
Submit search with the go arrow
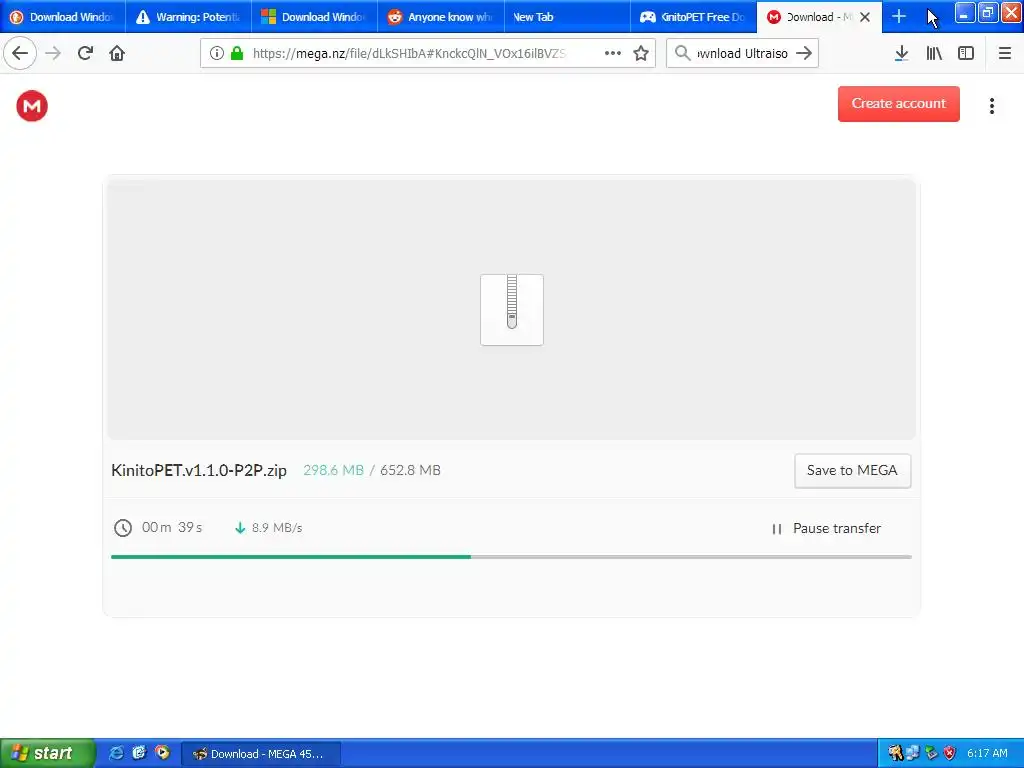(x=804, y=53)
